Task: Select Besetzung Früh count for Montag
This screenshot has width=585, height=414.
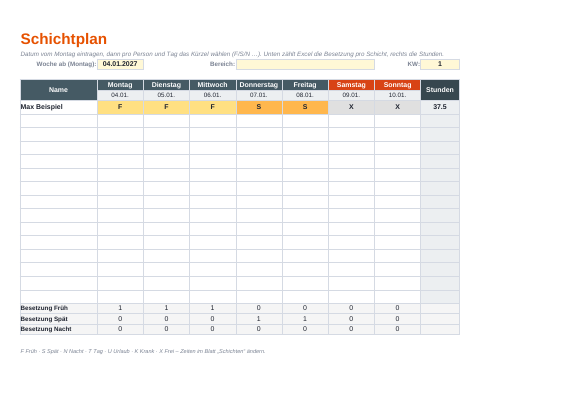Action: tap(120, 308)
